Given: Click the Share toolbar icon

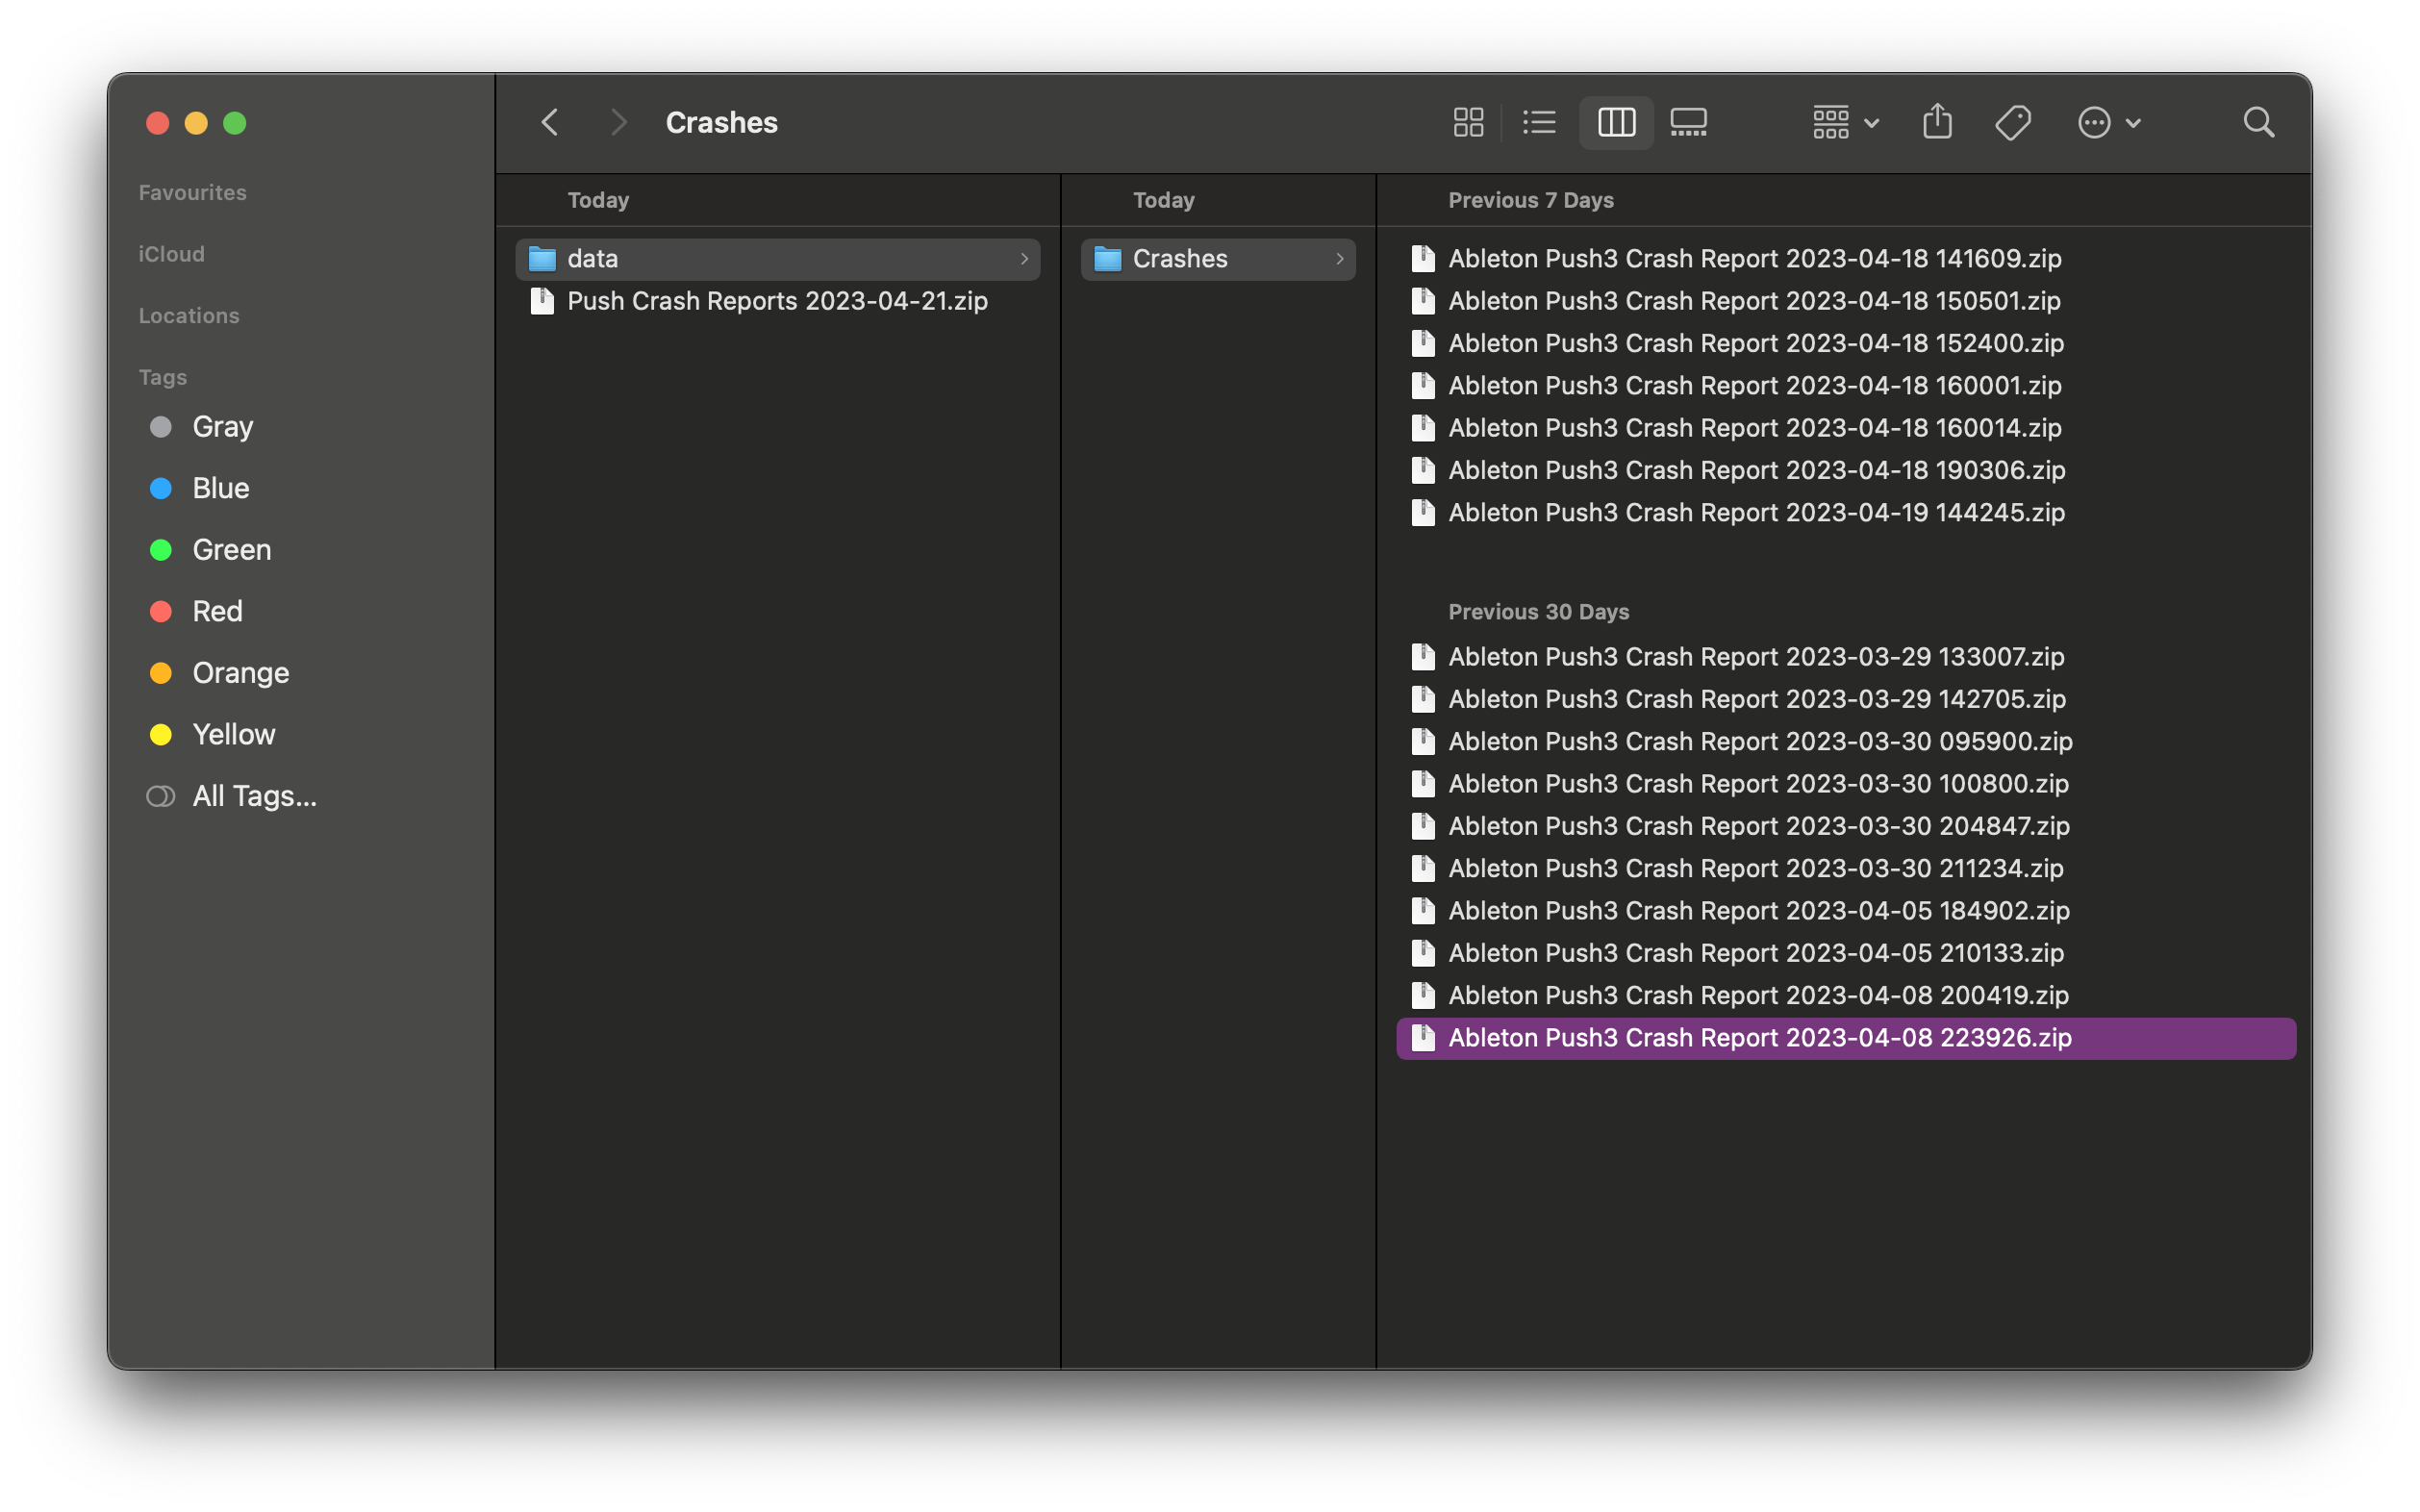Looking at the screenshot, I should (x=1937, y=122).
